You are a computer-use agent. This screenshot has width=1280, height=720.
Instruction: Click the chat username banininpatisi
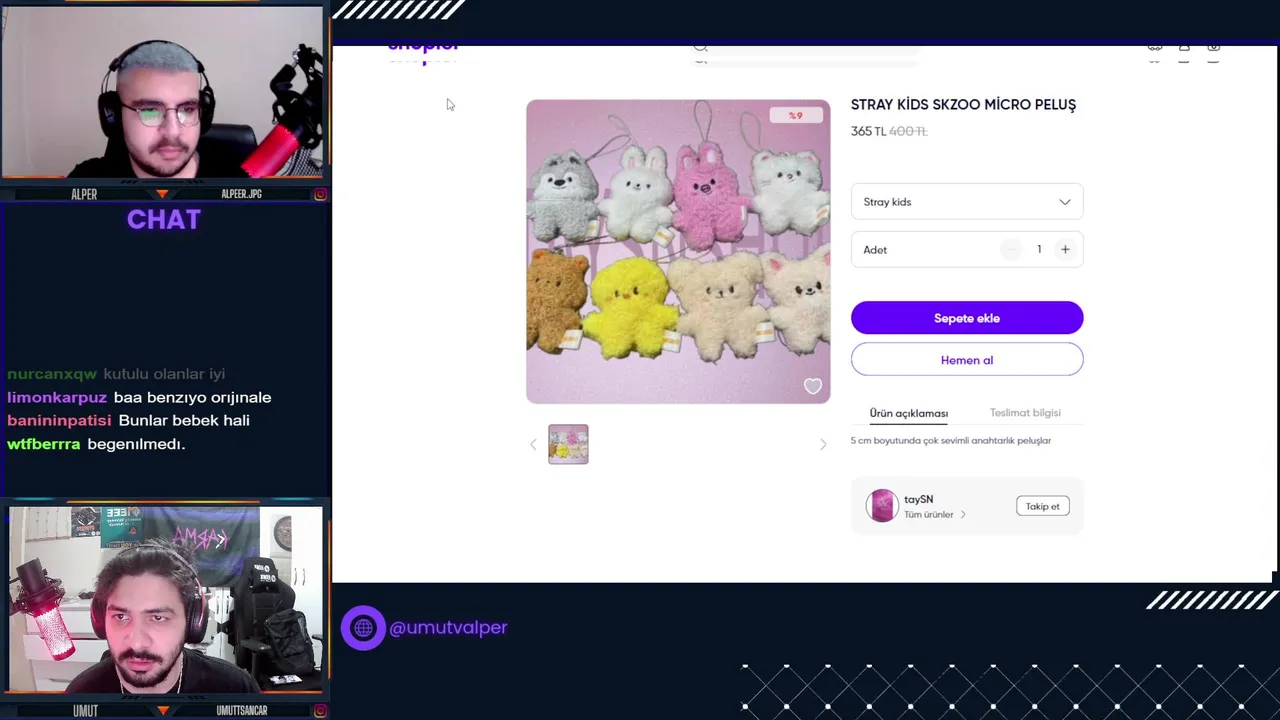pos(59,421)
